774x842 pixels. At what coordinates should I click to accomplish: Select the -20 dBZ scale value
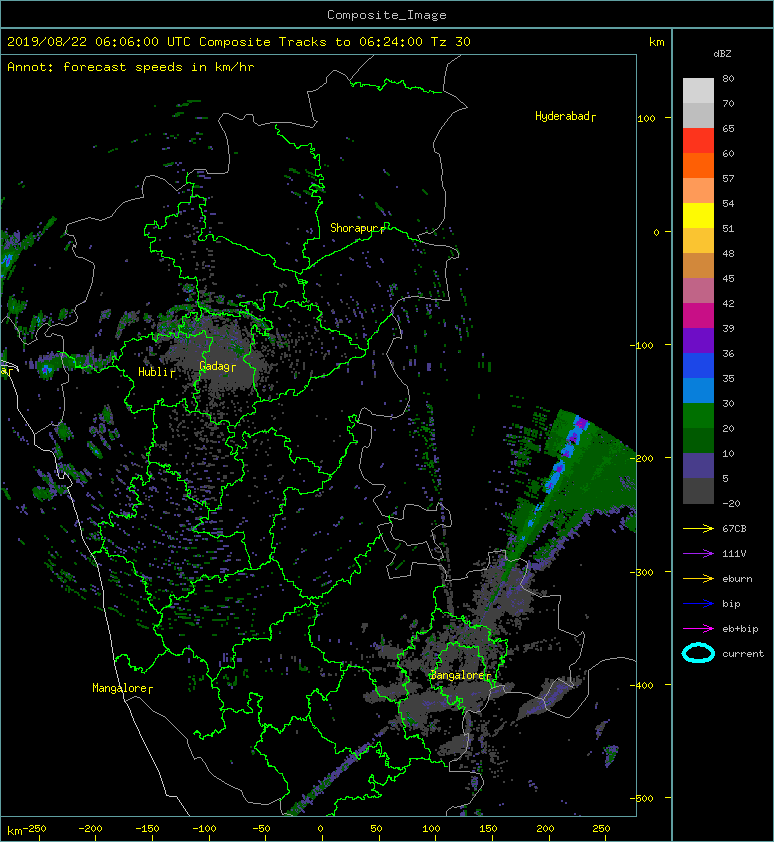tap(731, 504)
